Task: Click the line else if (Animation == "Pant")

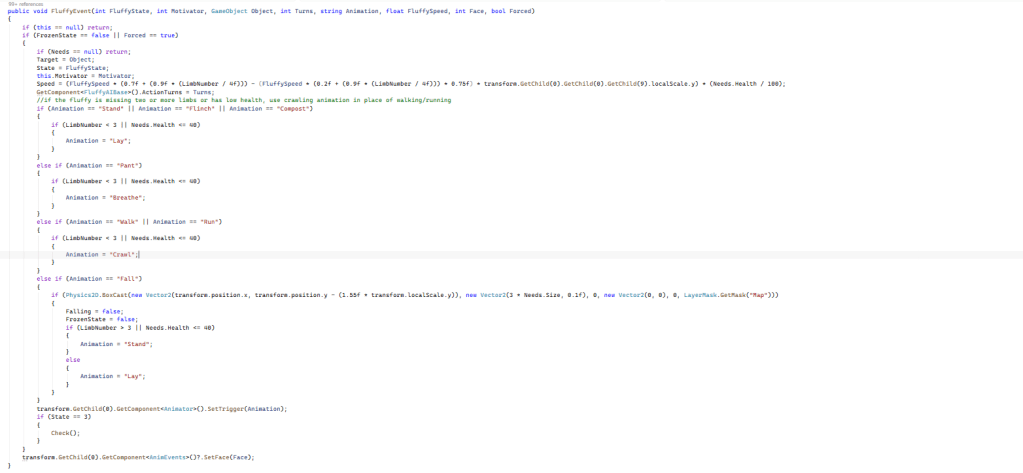Action: pos(89,165)
